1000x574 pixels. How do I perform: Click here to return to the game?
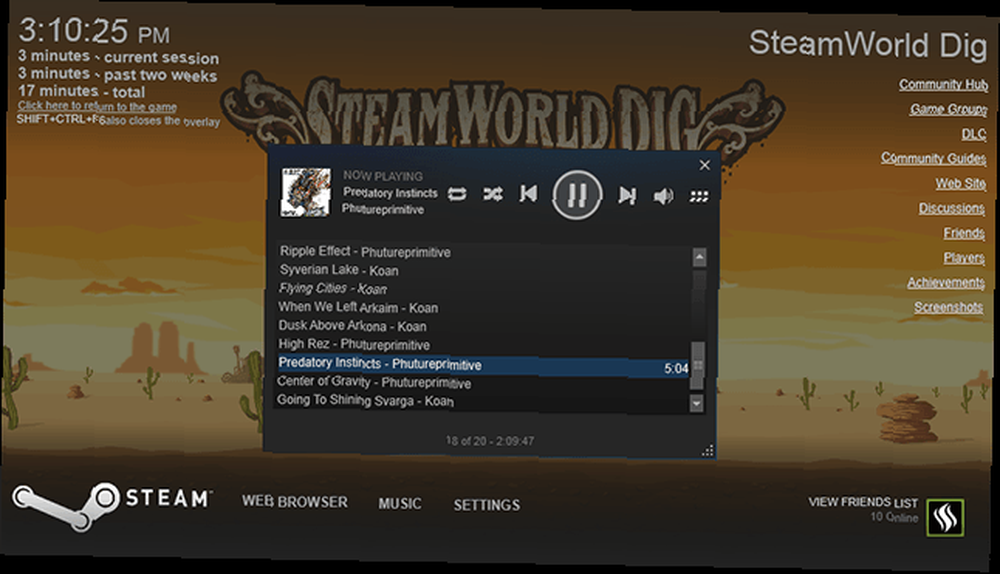click(98, 107)
